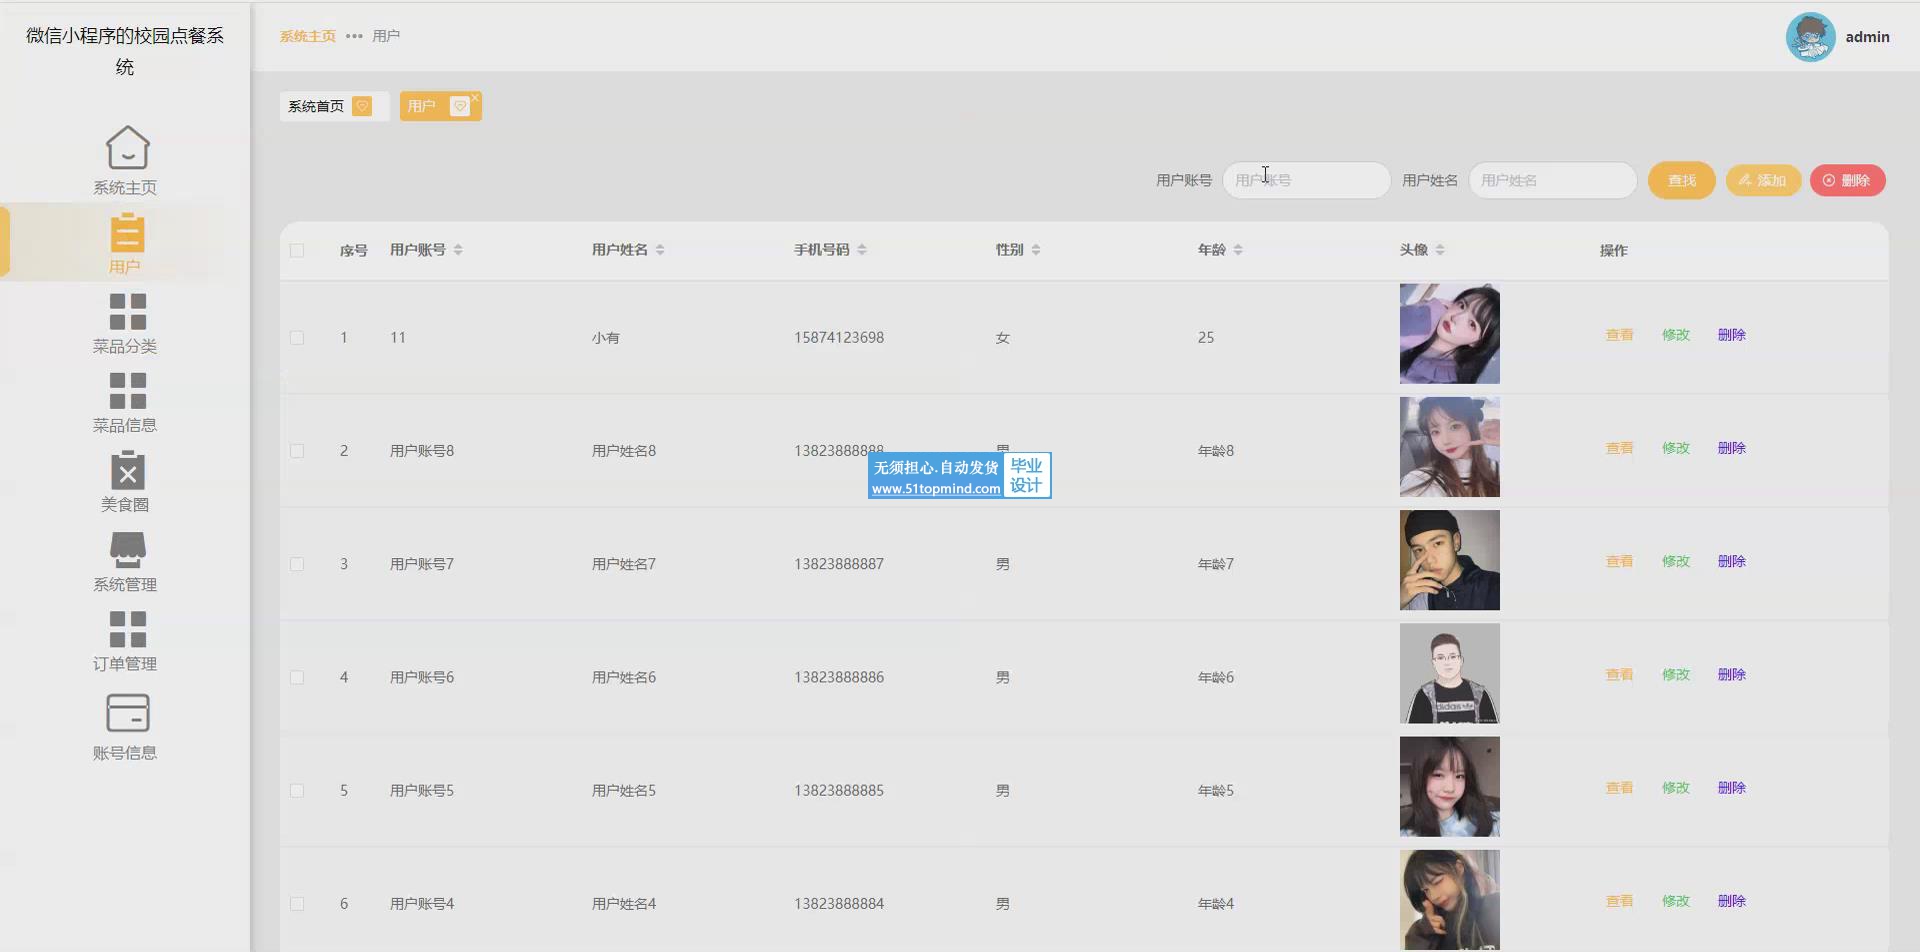Click the 查找 search button
The image size is (1920, 952).
1681,181
